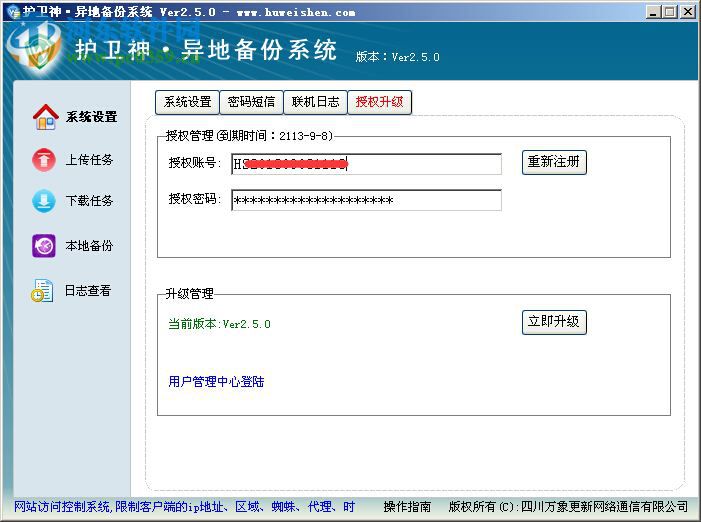Screen dimensions: 701x522
Task: Click the 升级管理 group label
Action: [x=190, y=294]
